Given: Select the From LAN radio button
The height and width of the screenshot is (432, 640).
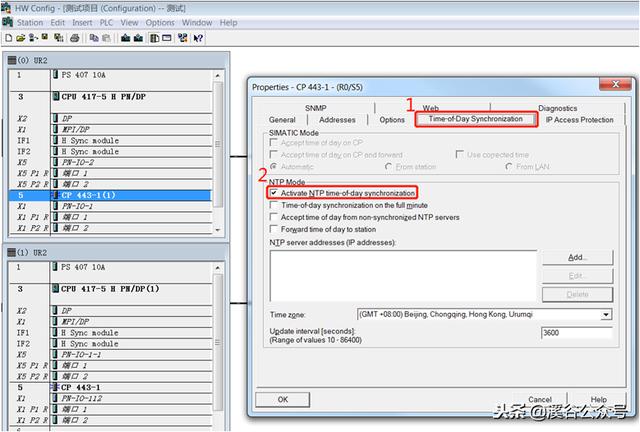Looking at the screenshot, I should (x=509, y=167).
